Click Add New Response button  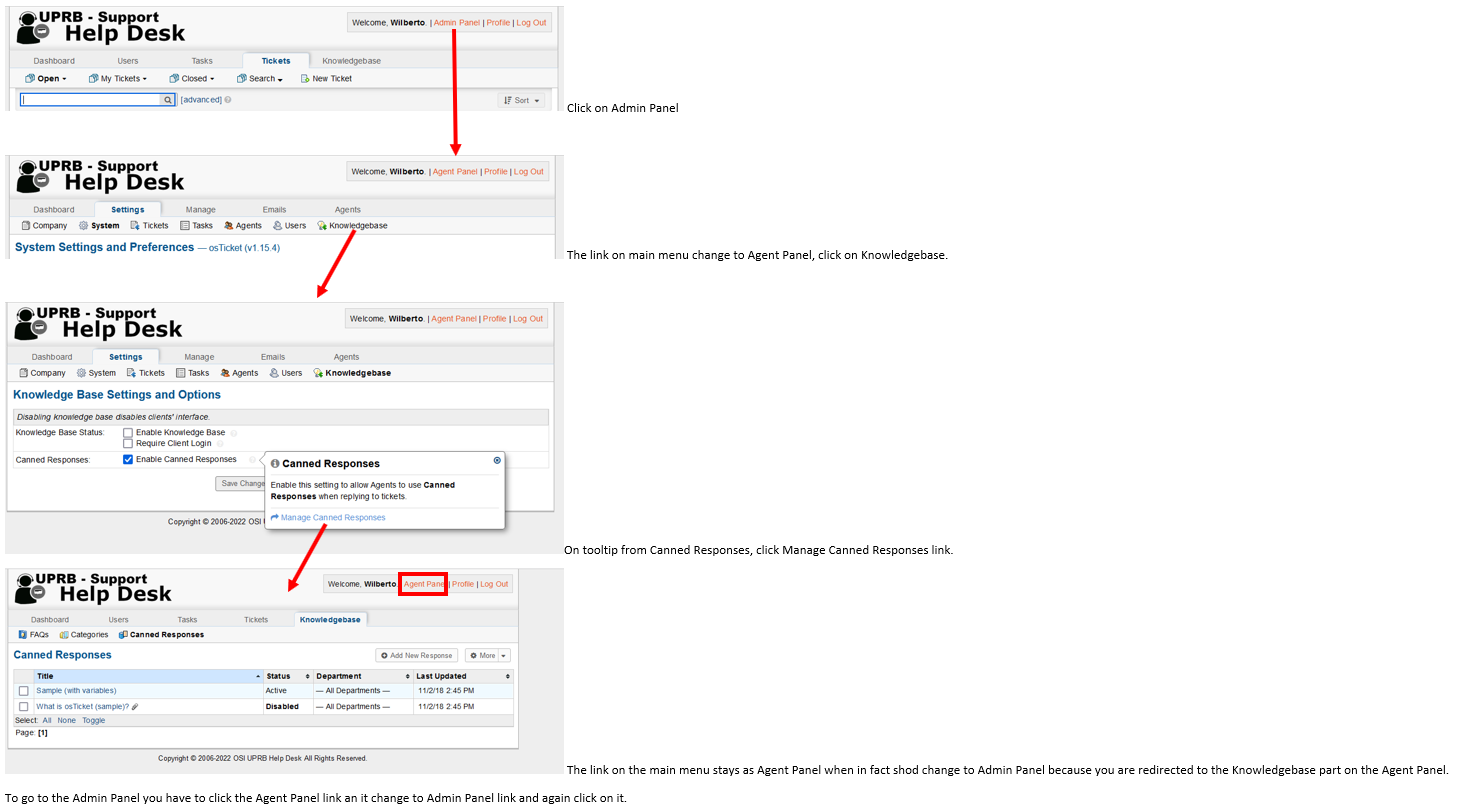(416, 656)
